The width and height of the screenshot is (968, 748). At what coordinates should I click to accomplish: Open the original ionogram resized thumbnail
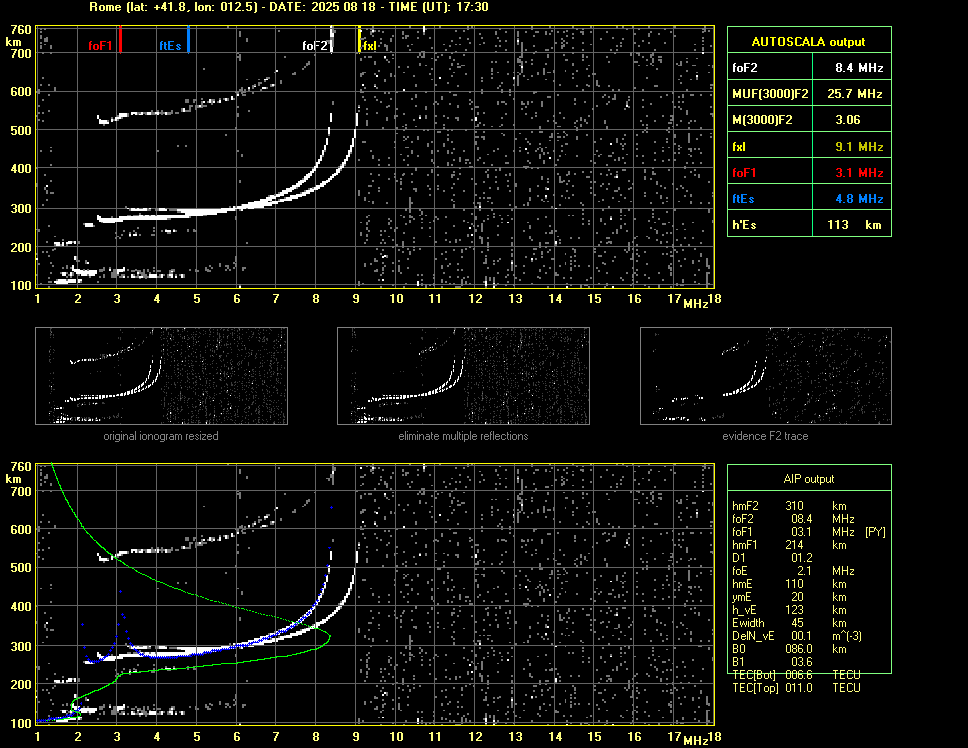(x=161, y=376)
